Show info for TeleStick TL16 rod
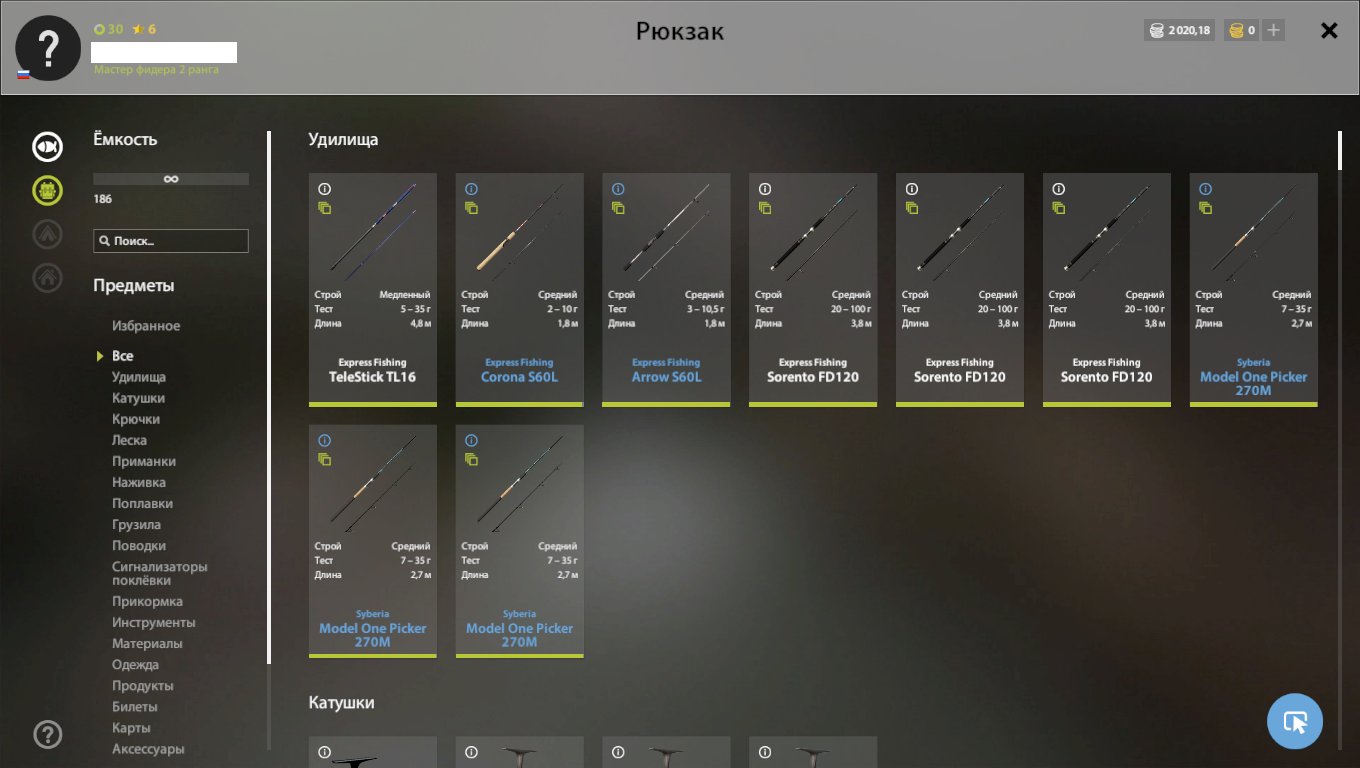Image resolution: width=1360 pixels, height=768 pixels. (x=324, y=189)
